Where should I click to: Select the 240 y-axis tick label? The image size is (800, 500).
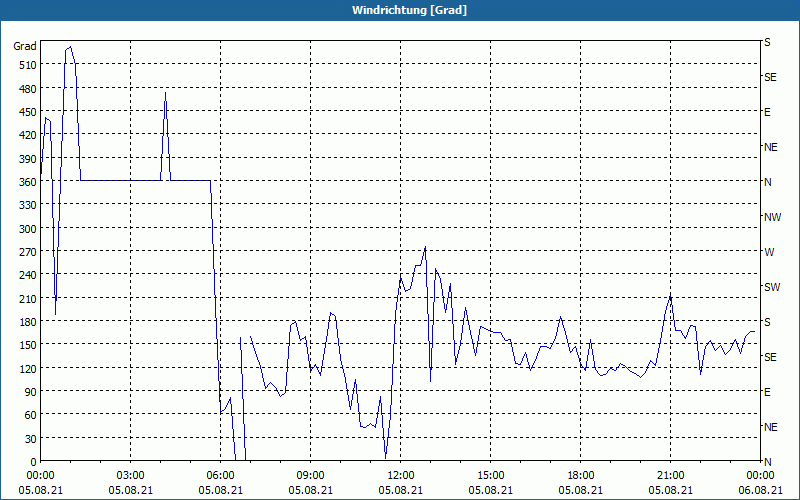pos(28,275)
